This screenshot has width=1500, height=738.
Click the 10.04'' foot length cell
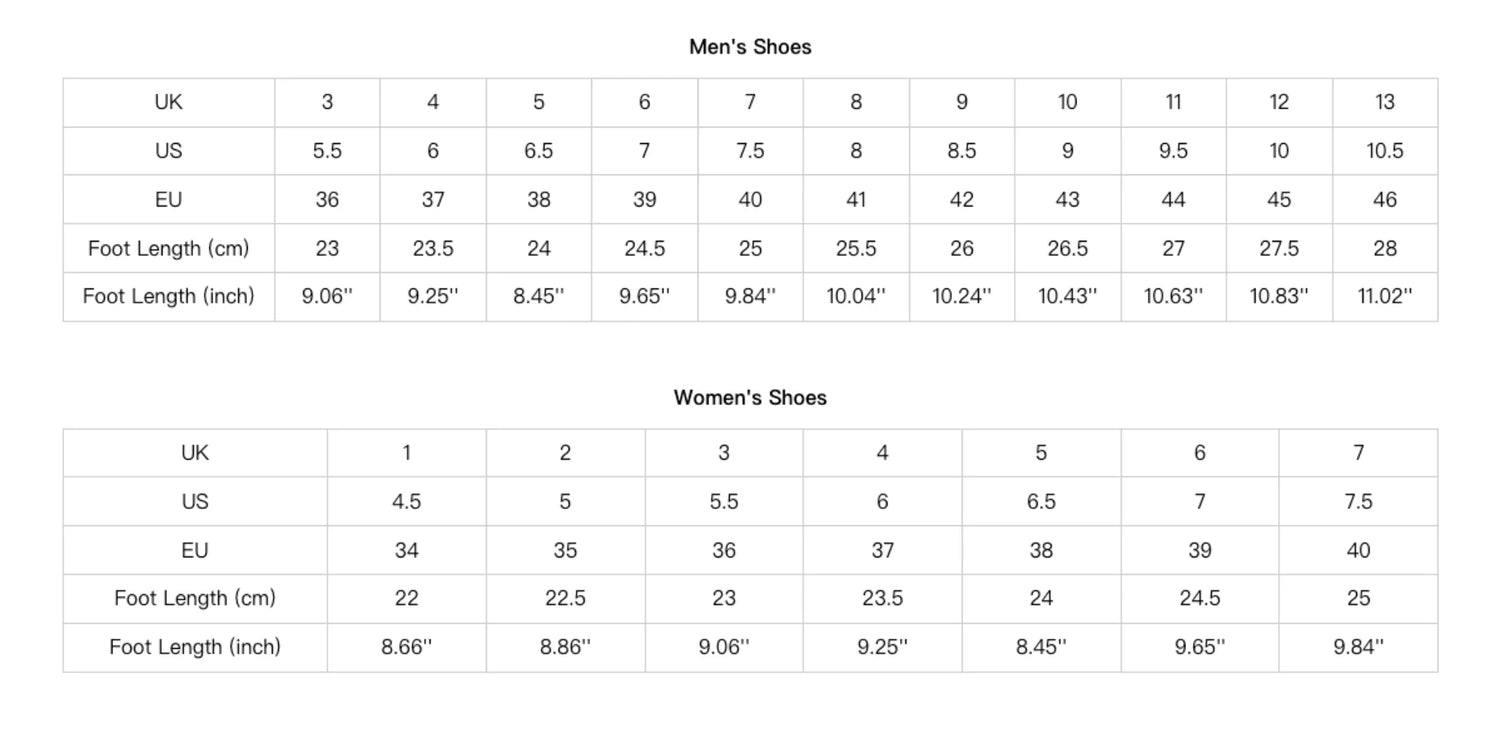[x=856, y=297]
